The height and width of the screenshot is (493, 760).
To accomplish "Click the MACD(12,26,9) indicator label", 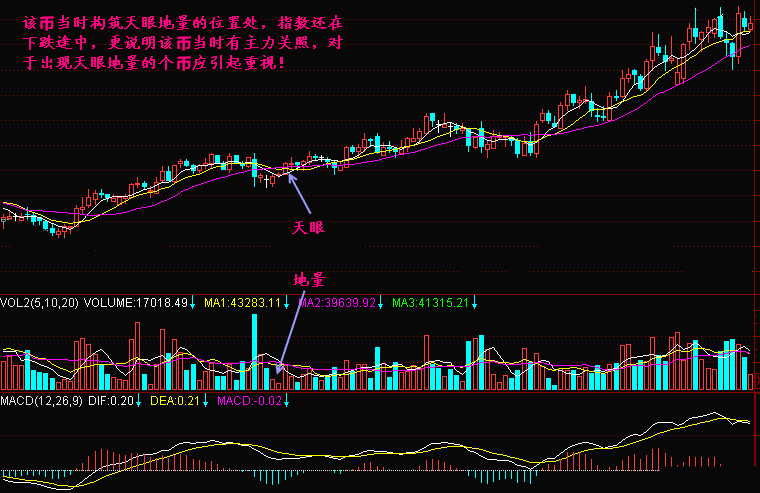I will click(42, 401).
